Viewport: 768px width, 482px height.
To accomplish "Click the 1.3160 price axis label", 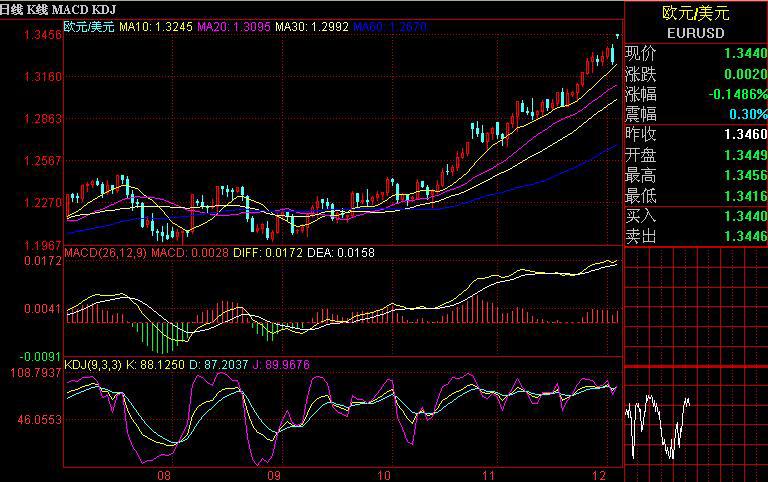I will tap(43, 77).
